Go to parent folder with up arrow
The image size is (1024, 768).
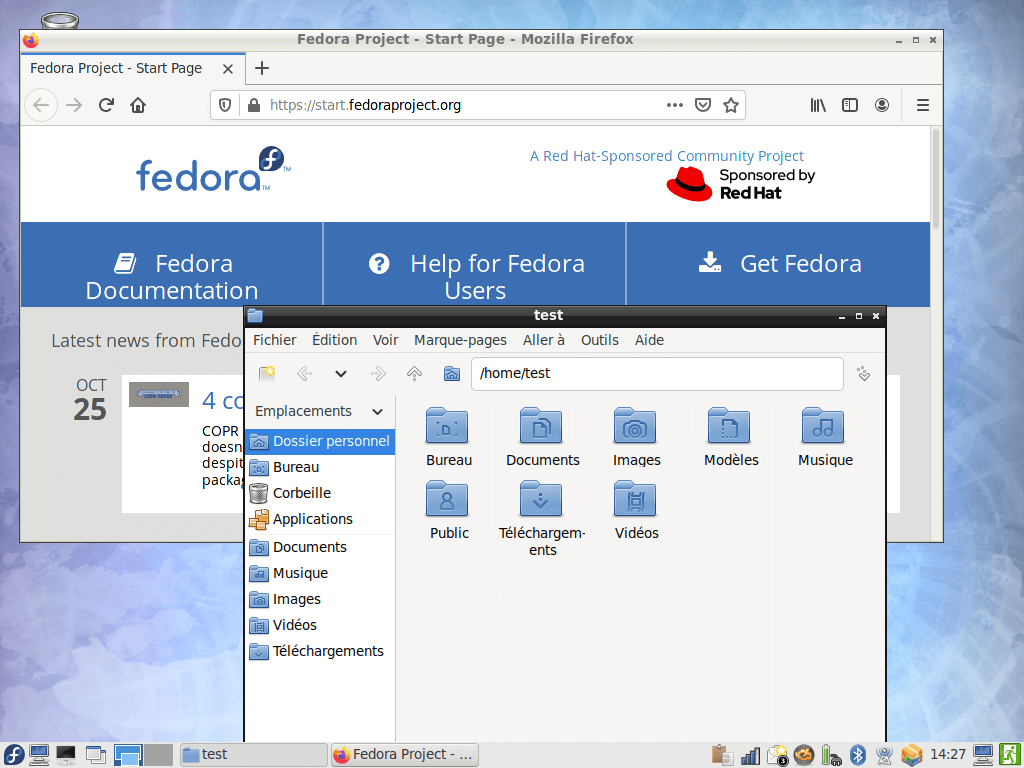coord(414,374)
